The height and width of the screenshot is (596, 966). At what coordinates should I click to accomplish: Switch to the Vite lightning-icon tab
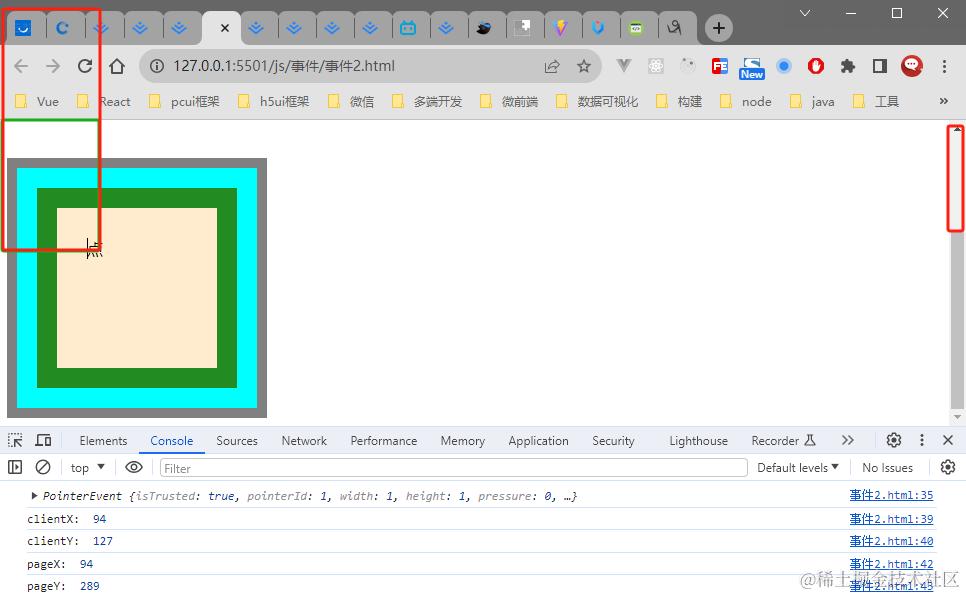point(561,28)
